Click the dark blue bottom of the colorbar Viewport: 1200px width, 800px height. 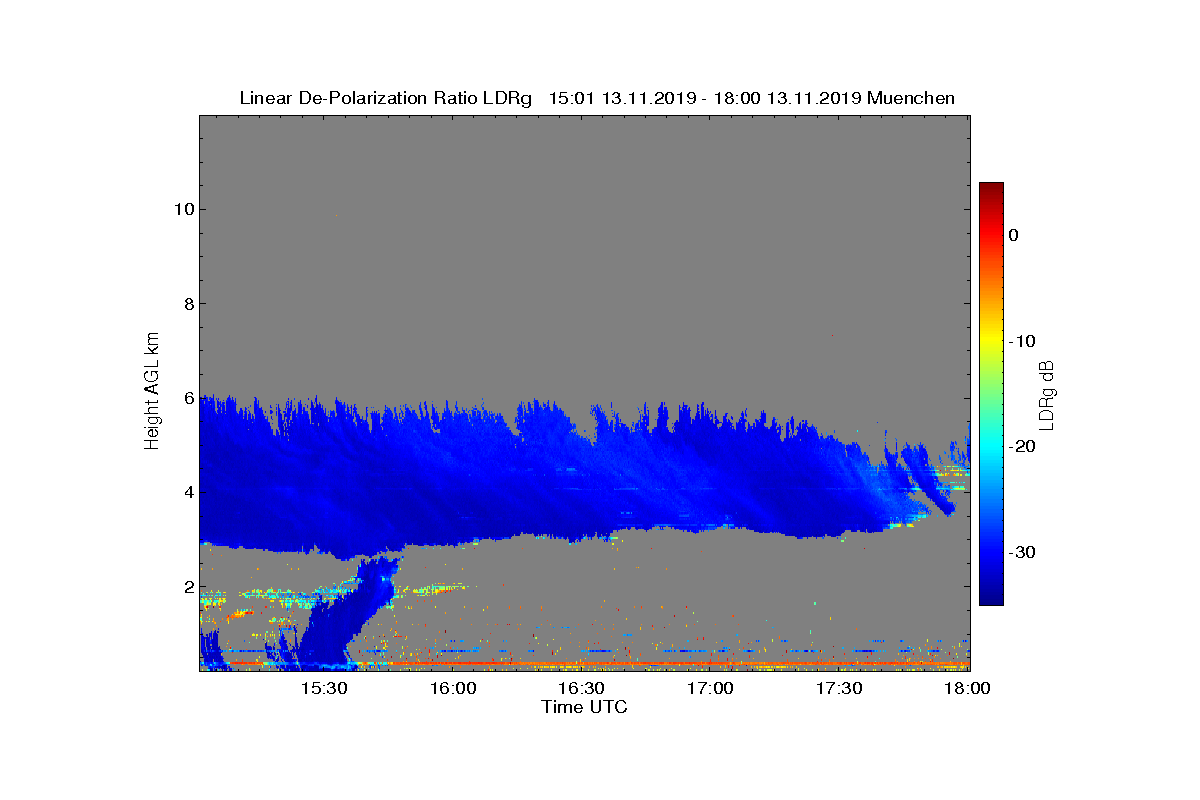(991, 597)
